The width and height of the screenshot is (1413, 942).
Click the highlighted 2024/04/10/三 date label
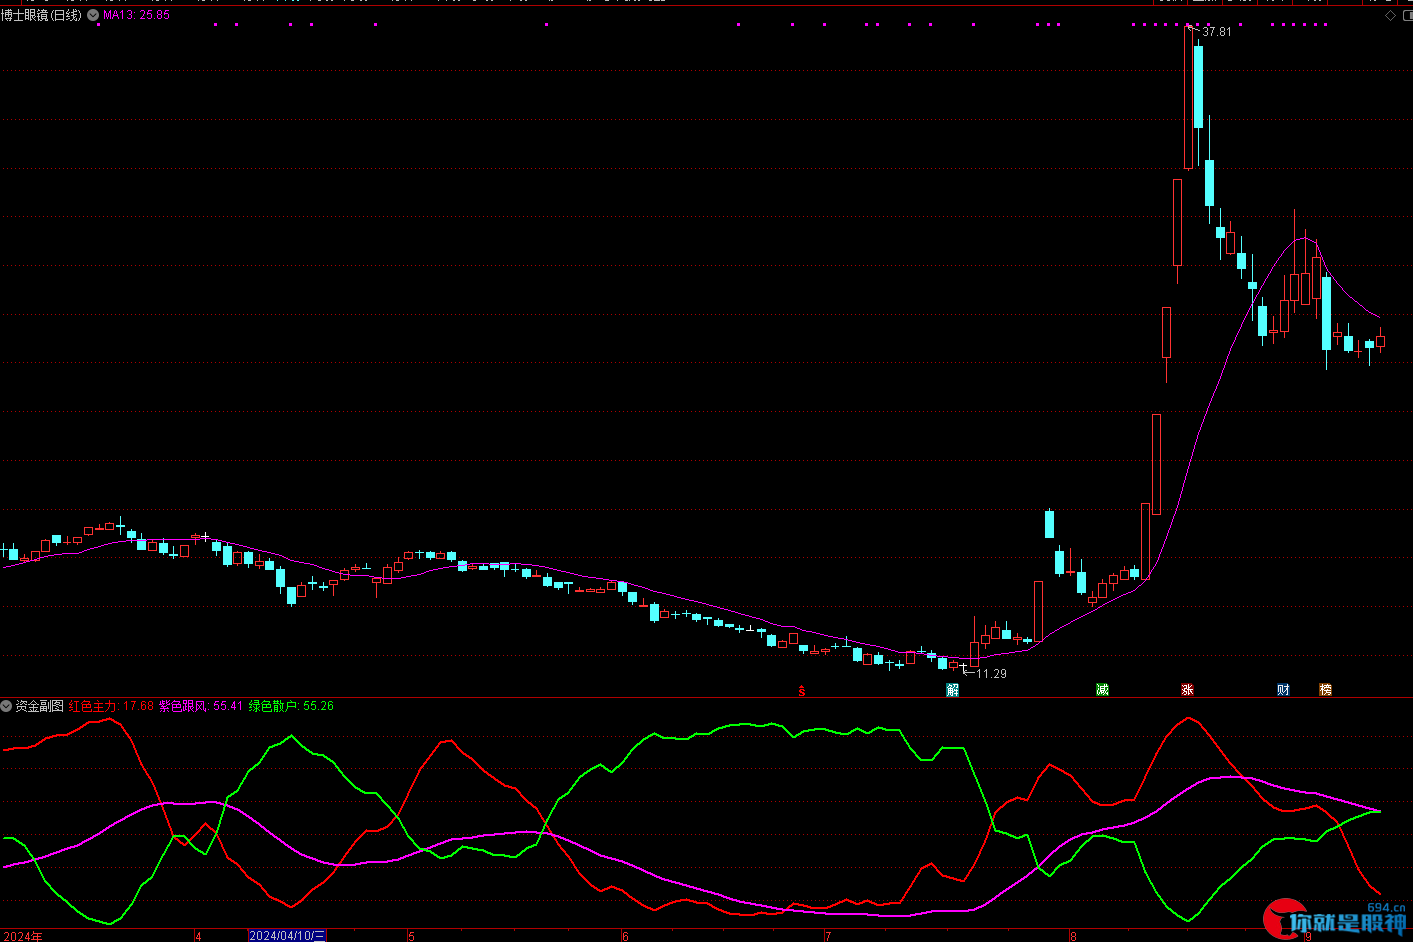point(287,936)
